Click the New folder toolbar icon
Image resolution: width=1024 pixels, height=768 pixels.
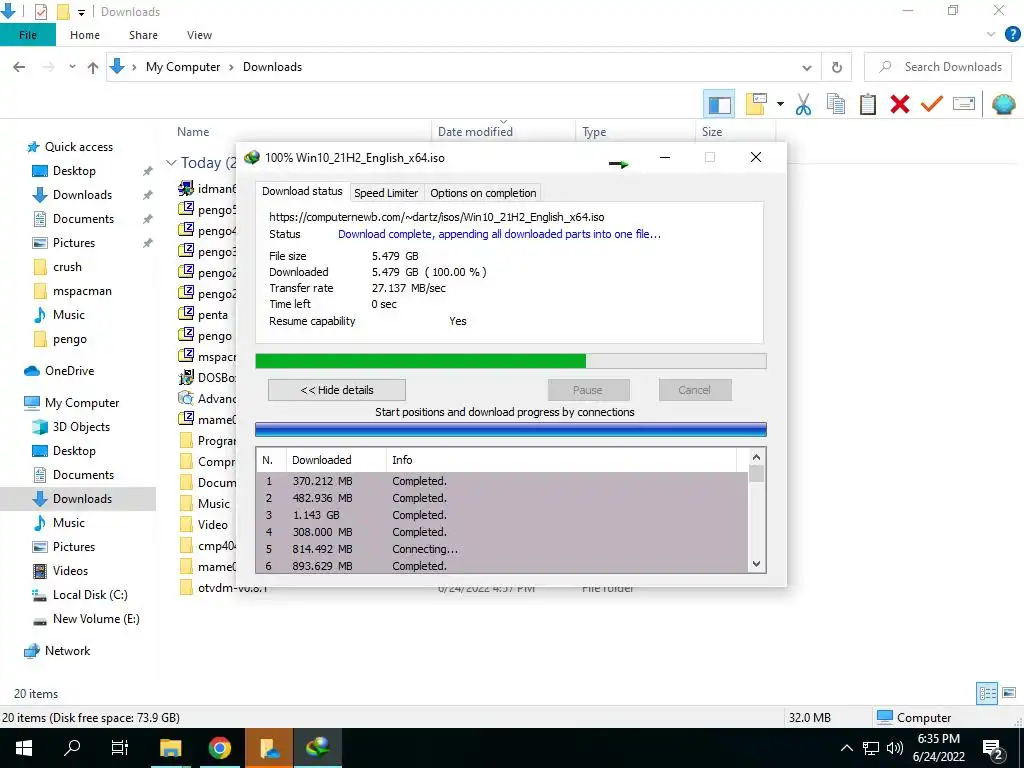point(756,104)
